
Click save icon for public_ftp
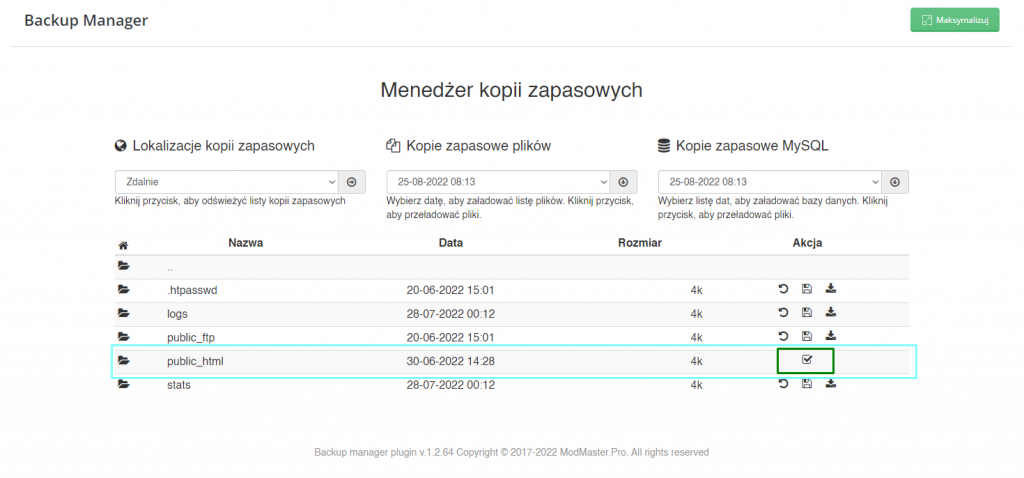click(x=807, y=336)
